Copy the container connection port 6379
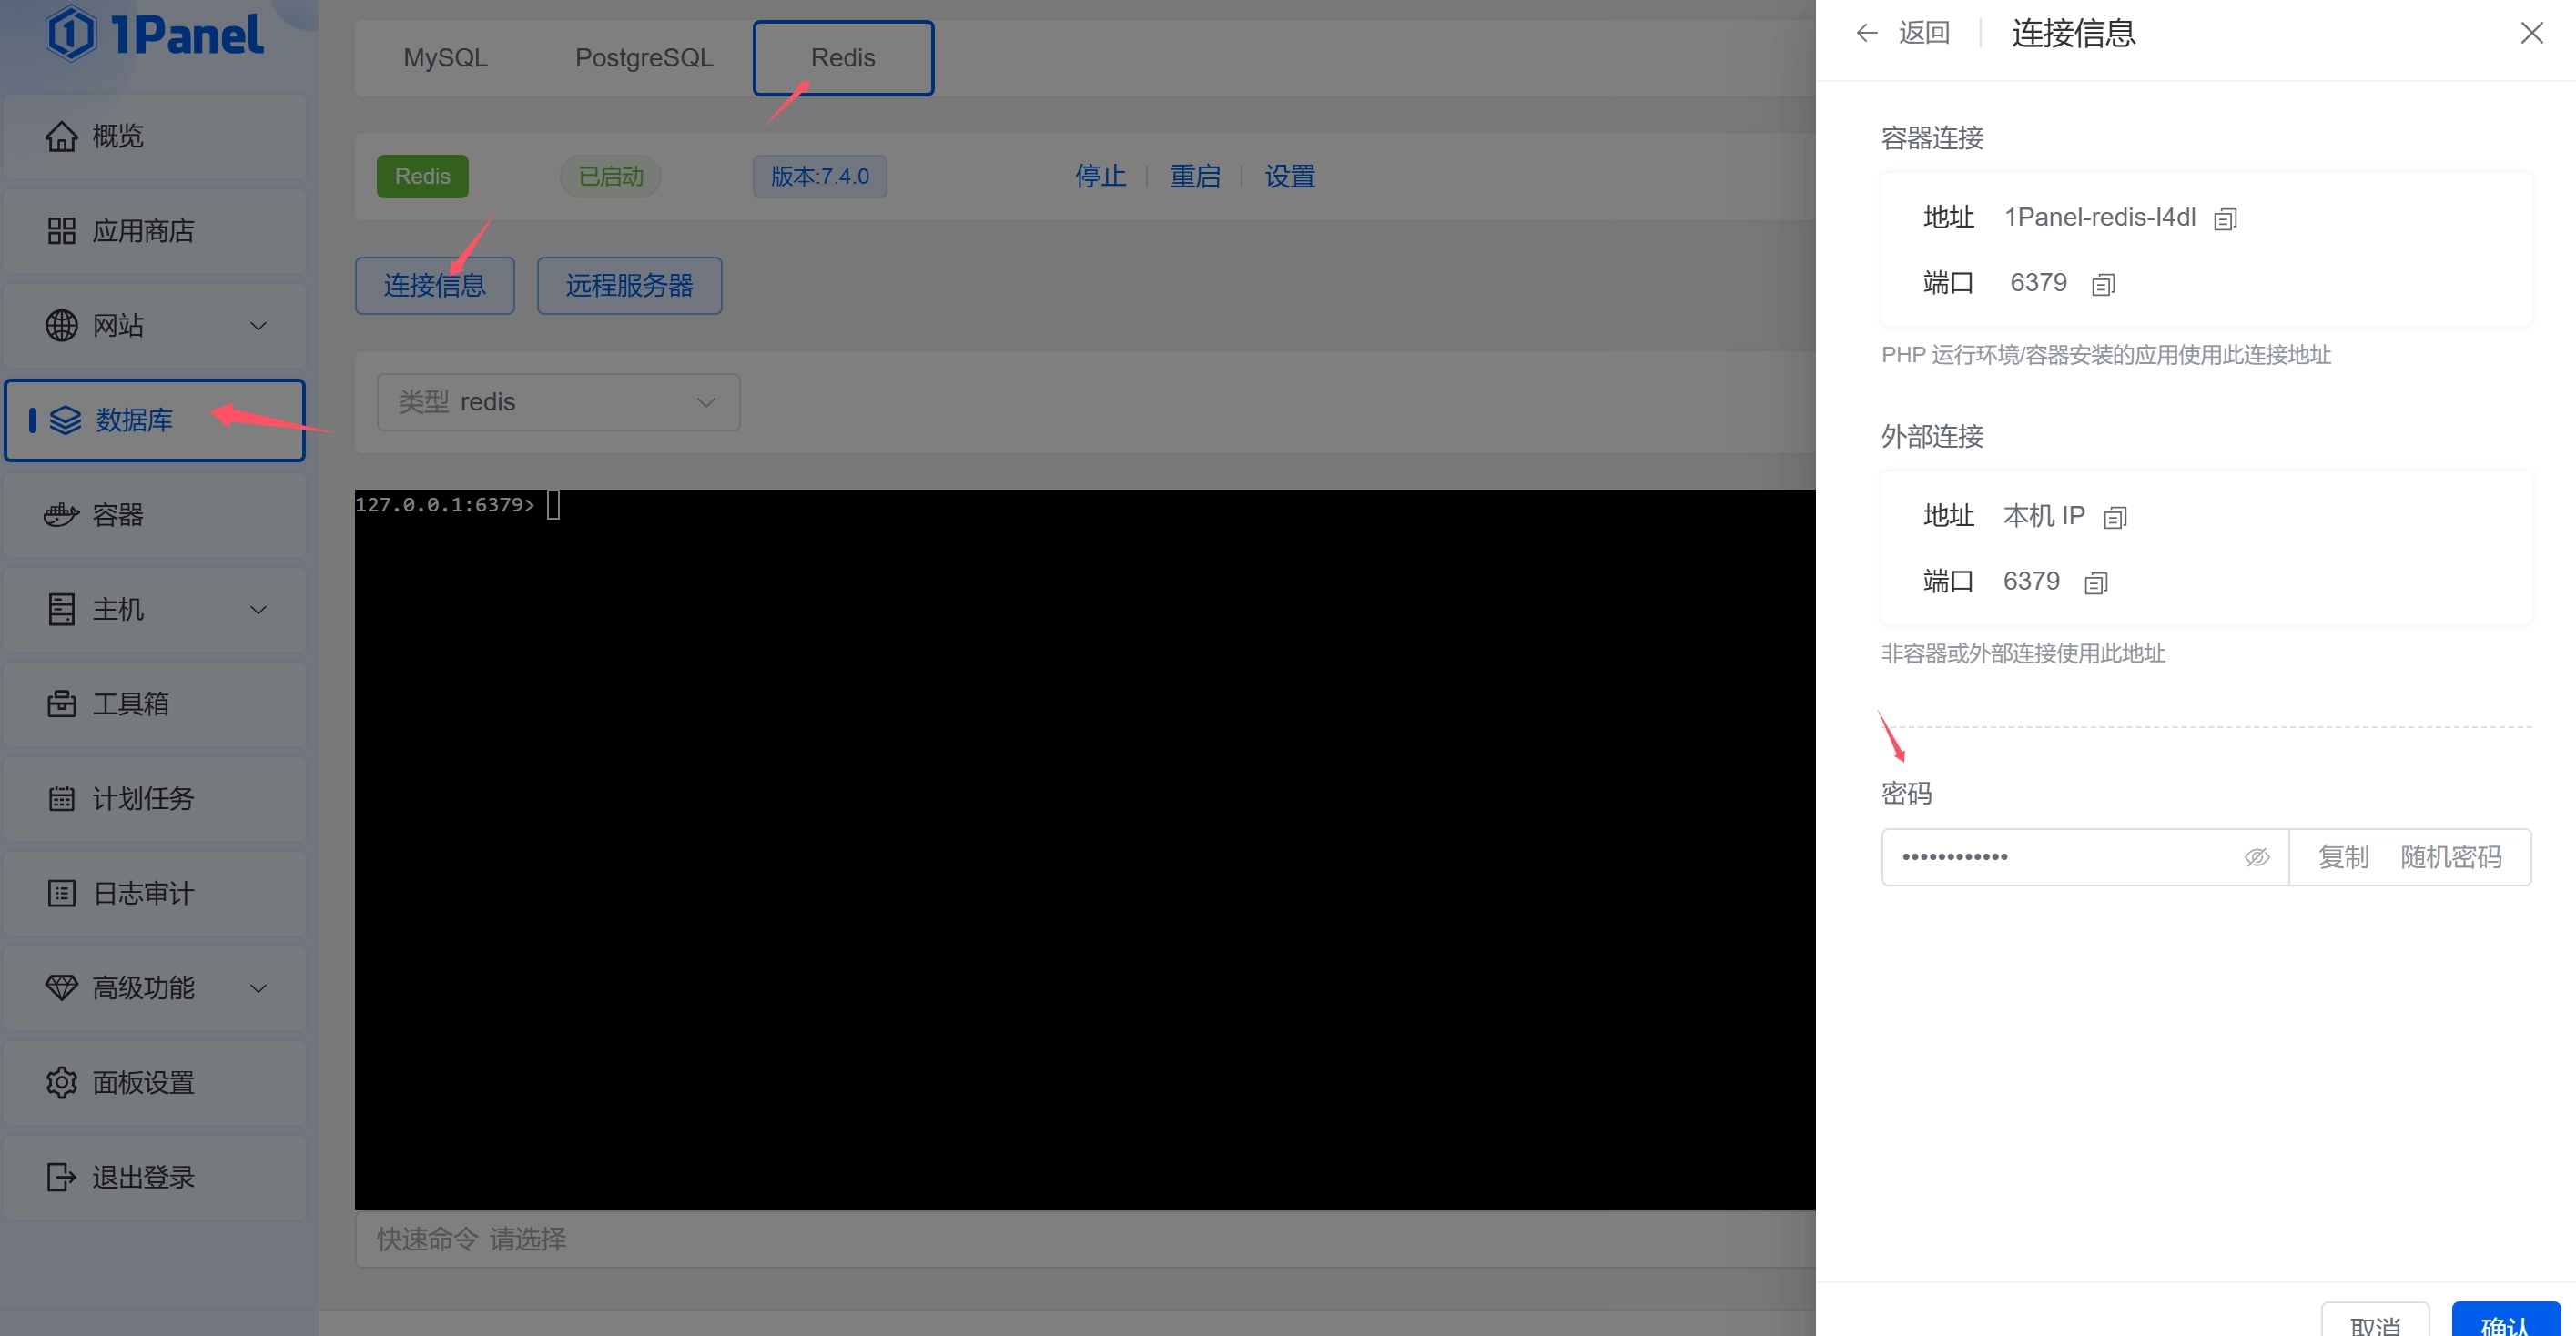2576x1336 pixels. click(x=2103, y=285)
